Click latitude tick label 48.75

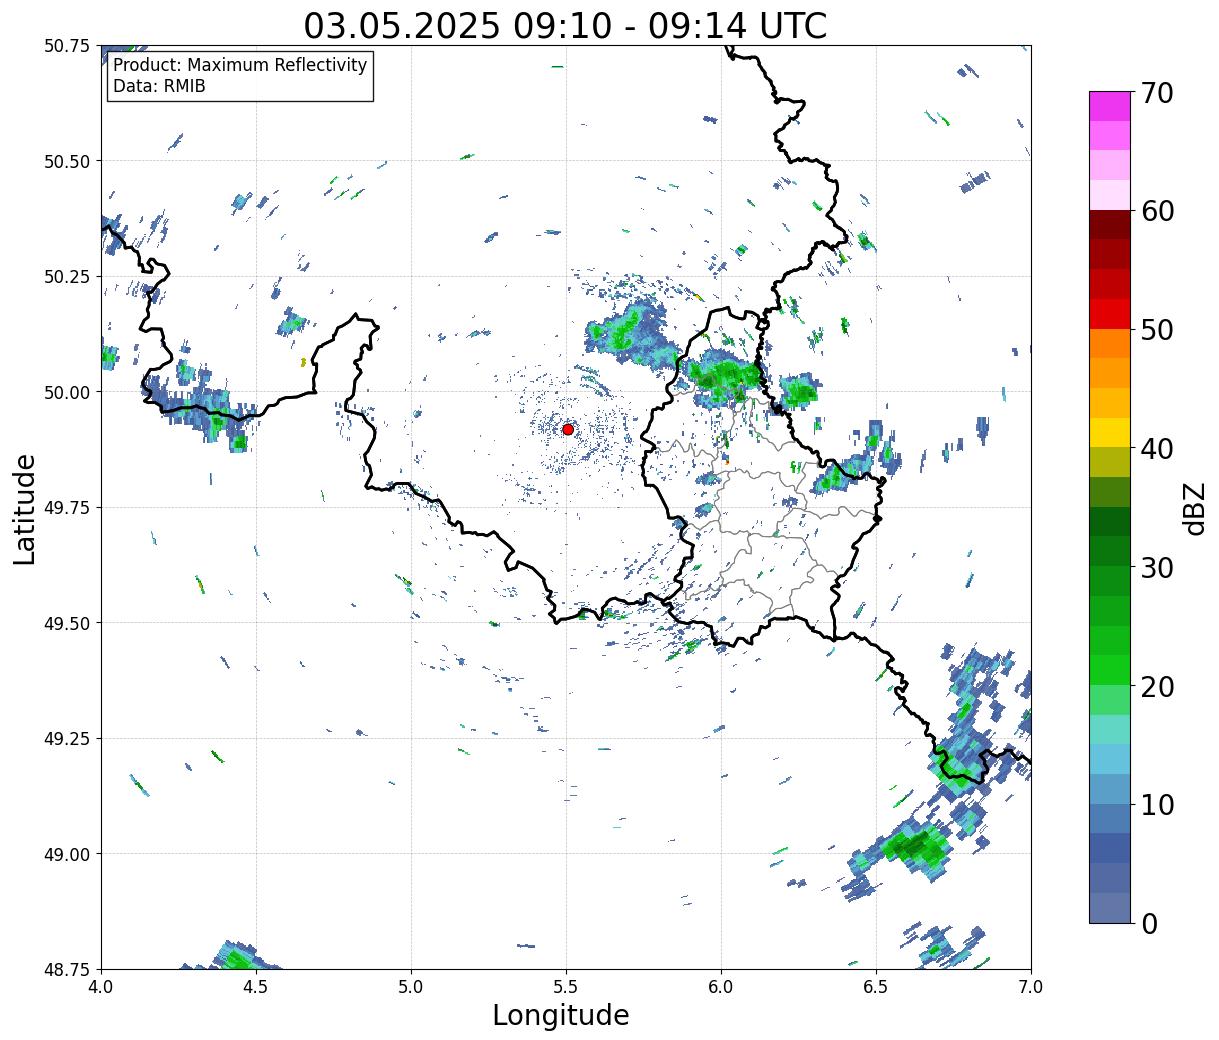pos(67,969)
